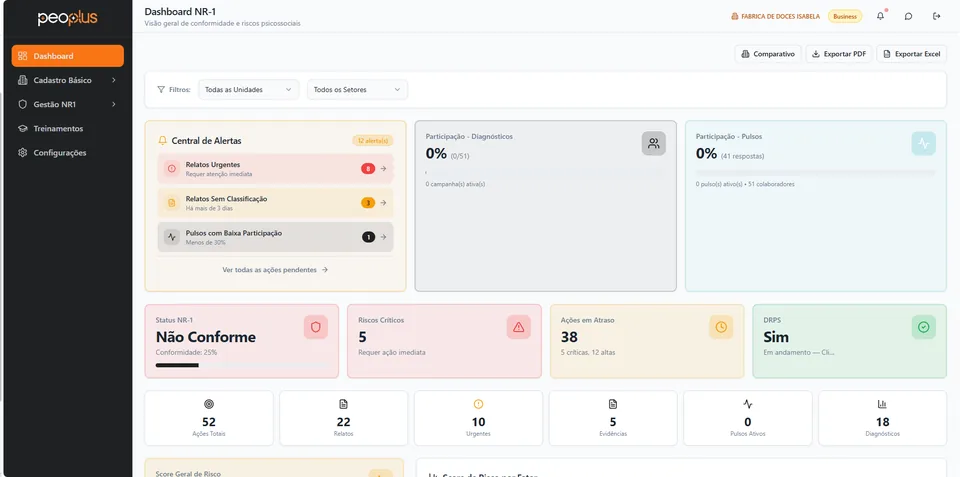This screenshot has width=960, height=477.
Task: Click the 10 Urgentes value
Action: point(478,422)
